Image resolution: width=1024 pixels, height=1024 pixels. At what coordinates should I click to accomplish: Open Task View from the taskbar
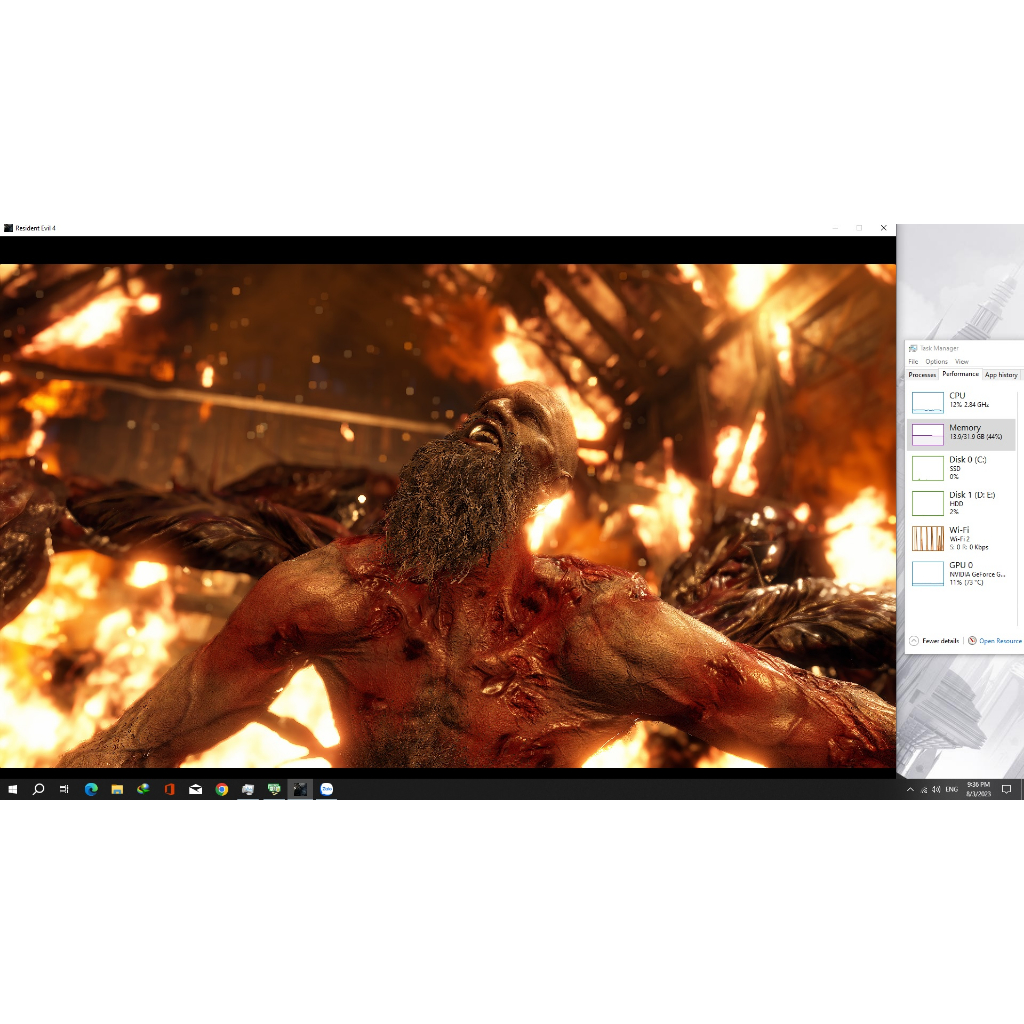(64, 789)
